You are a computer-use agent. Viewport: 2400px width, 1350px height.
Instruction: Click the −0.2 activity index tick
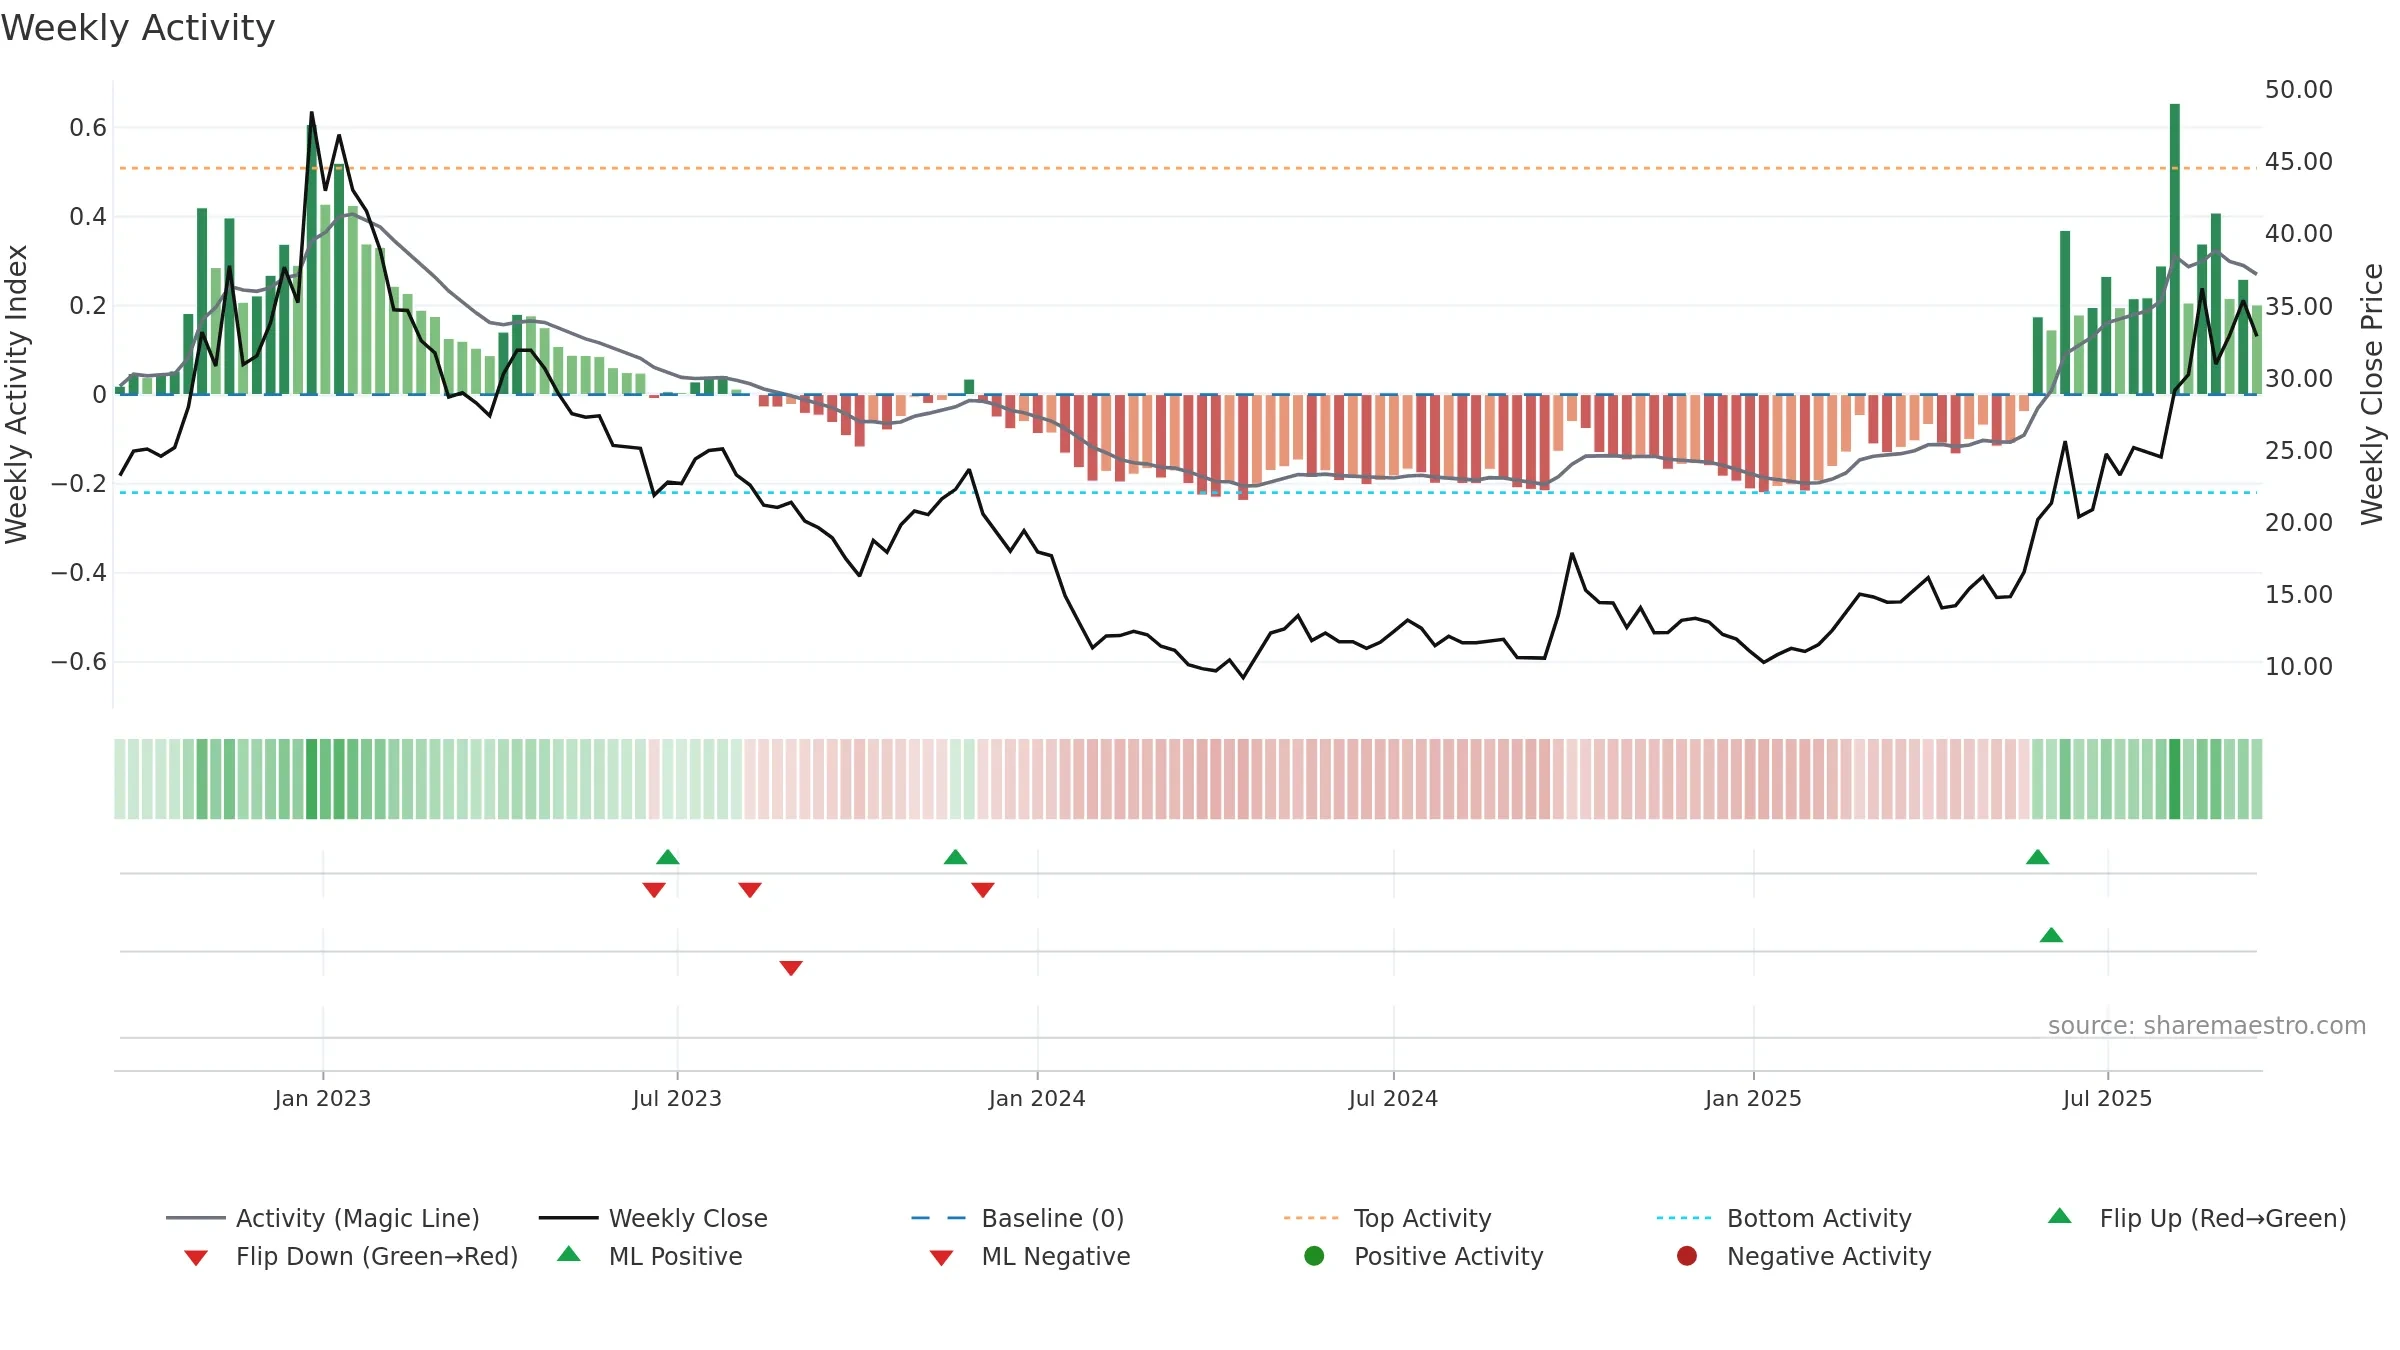(79, 483)
